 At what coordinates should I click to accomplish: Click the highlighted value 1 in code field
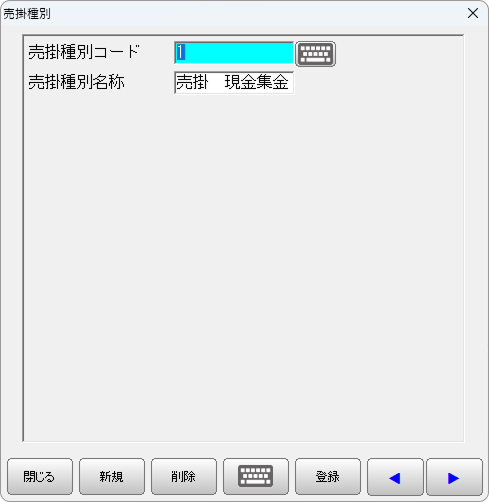(180, 52)
